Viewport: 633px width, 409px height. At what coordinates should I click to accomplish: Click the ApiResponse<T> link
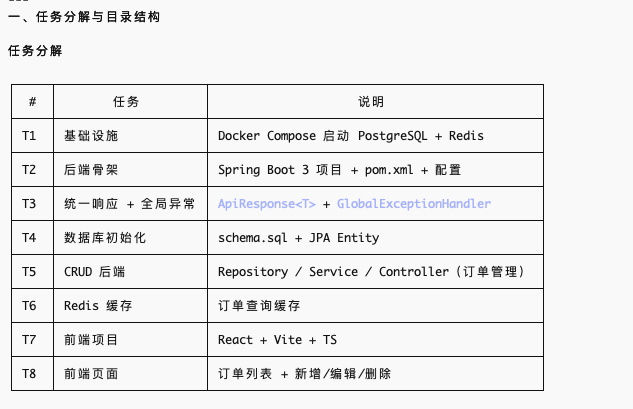click(x=266, y=204)
